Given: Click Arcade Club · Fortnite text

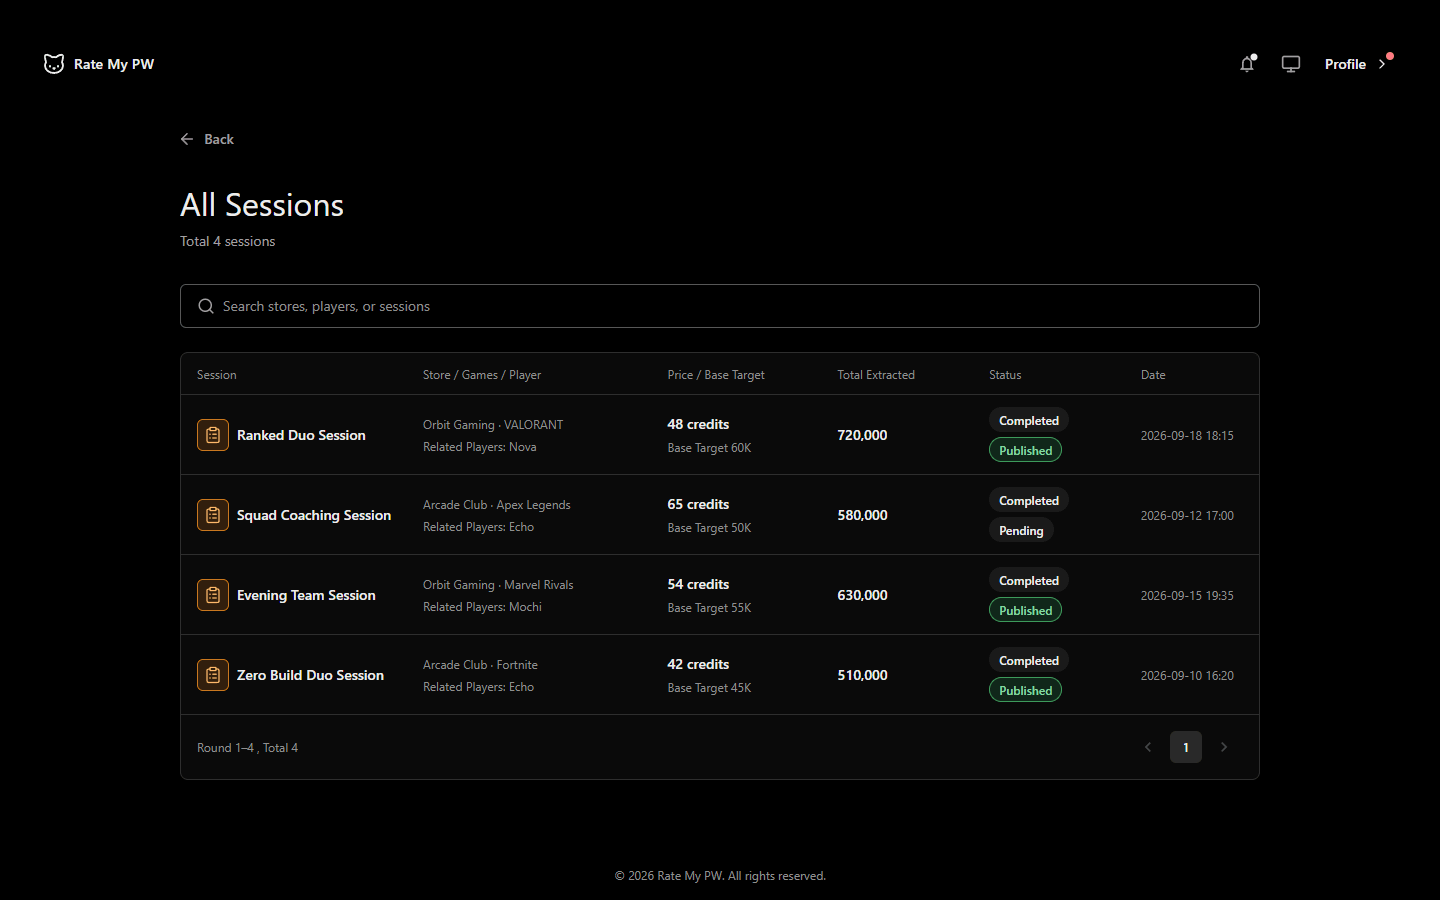Looking at the screenshot, I should tap(480, 665).
